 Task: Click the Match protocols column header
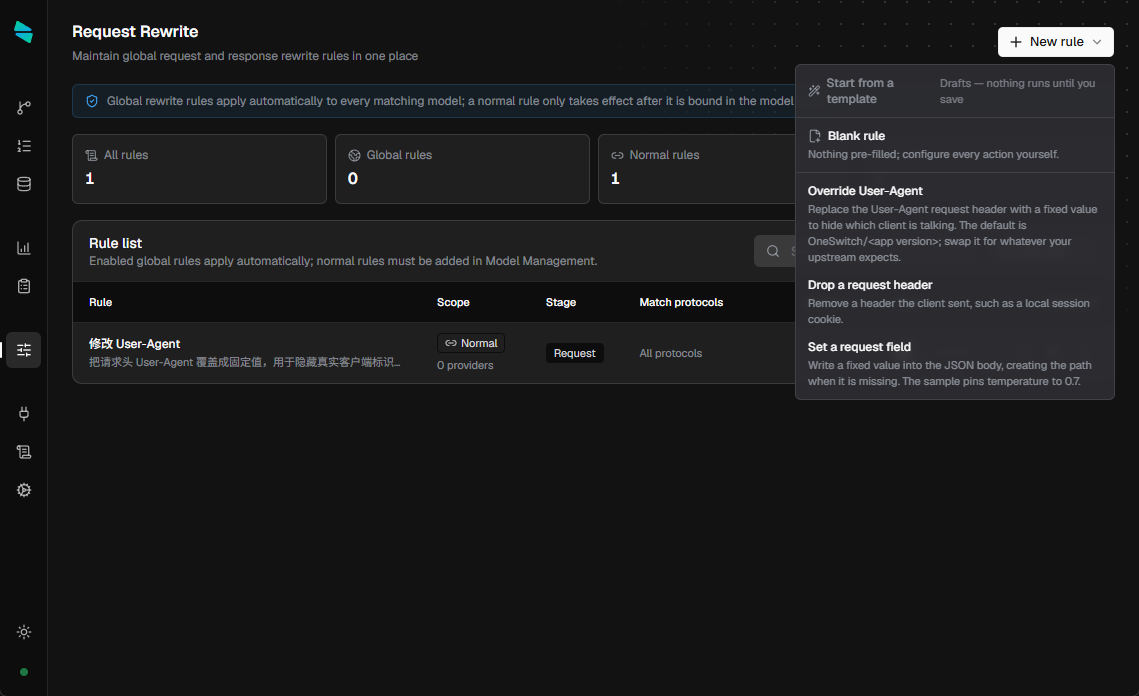point(681,302)
